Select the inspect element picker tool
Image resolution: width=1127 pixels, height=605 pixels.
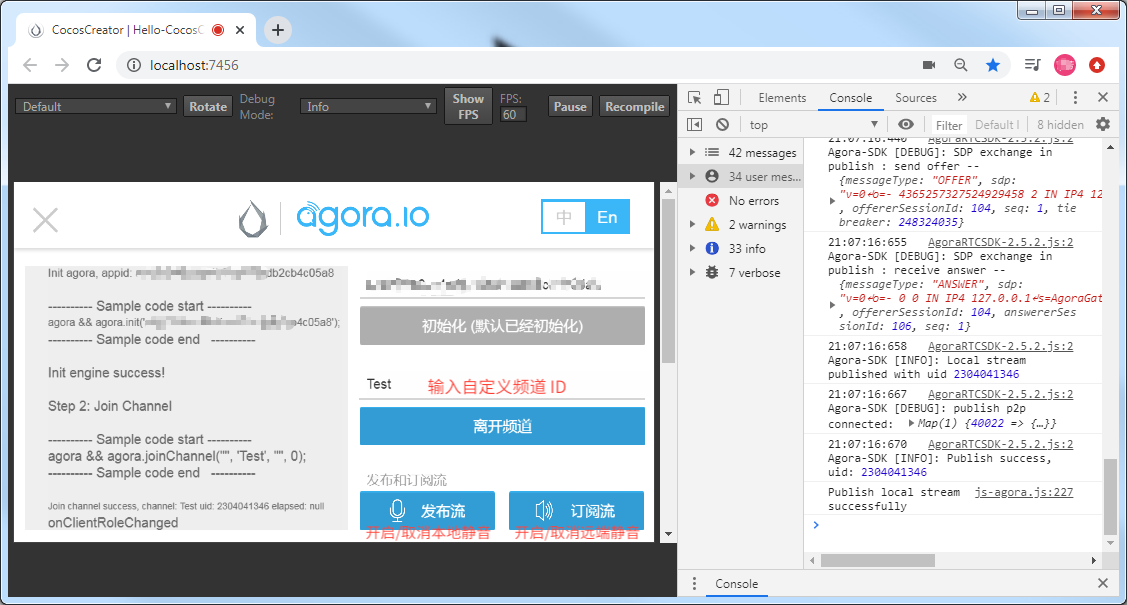tap(694, 98)
